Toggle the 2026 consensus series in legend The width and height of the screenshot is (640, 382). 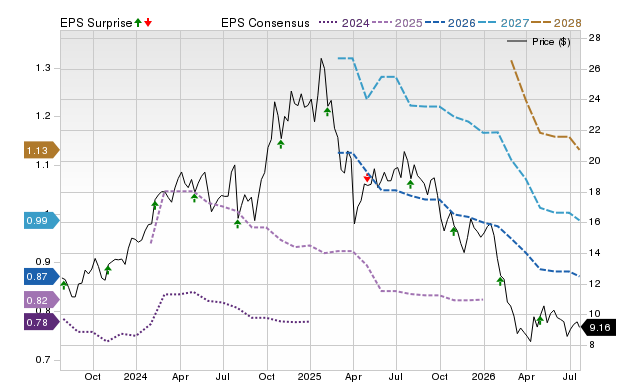pos(450,23)
